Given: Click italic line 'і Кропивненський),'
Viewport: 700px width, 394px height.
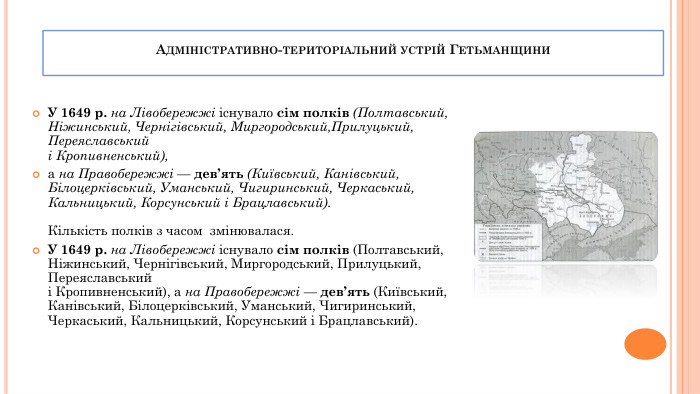Looking at the screenshot, I should pos(108,156).
